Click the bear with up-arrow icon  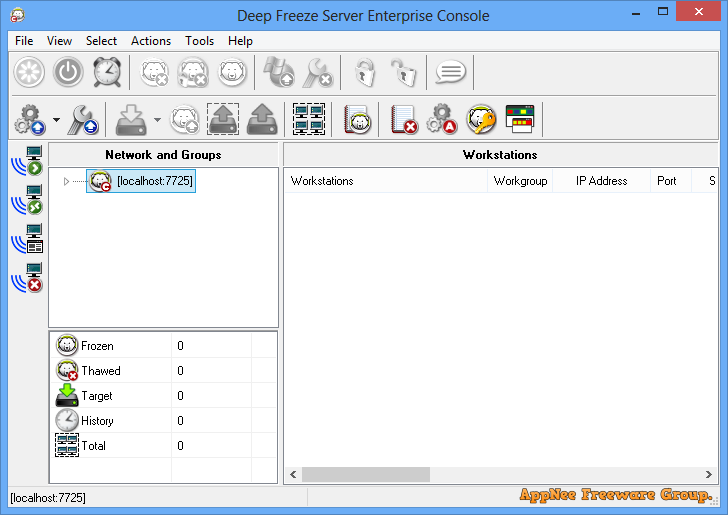[185, 120]
